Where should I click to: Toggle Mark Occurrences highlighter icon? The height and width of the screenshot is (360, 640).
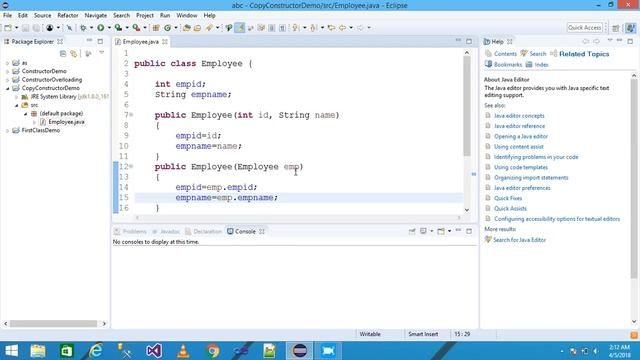[x=240, y=28]
